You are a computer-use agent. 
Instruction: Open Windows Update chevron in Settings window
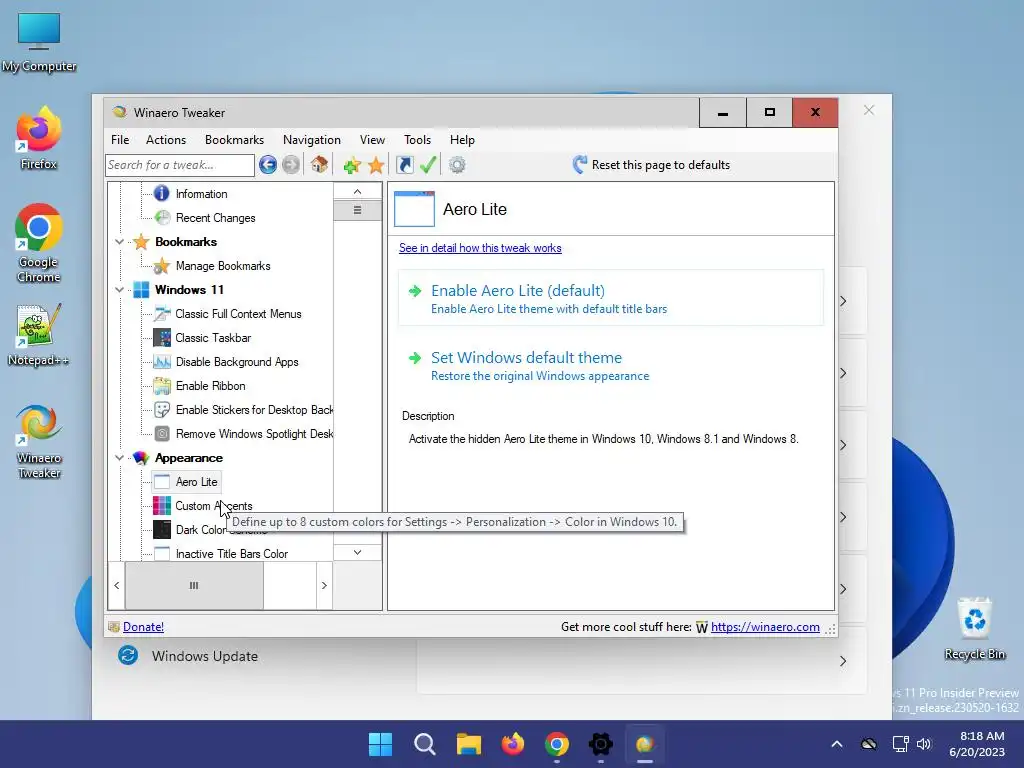pyautogui.click(x=843, y=661)
